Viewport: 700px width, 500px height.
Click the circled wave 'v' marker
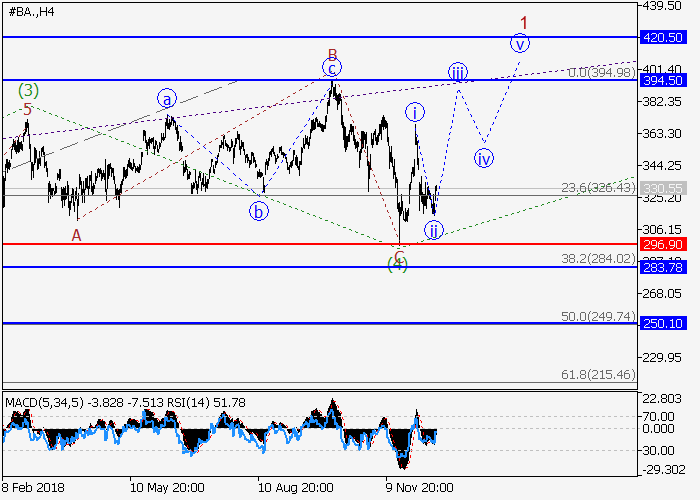(519, 43)
